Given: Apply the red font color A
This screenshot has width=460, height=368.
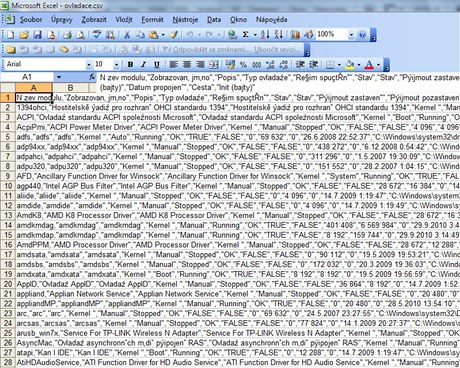Looking at the screenshot, I should (369, 64).
